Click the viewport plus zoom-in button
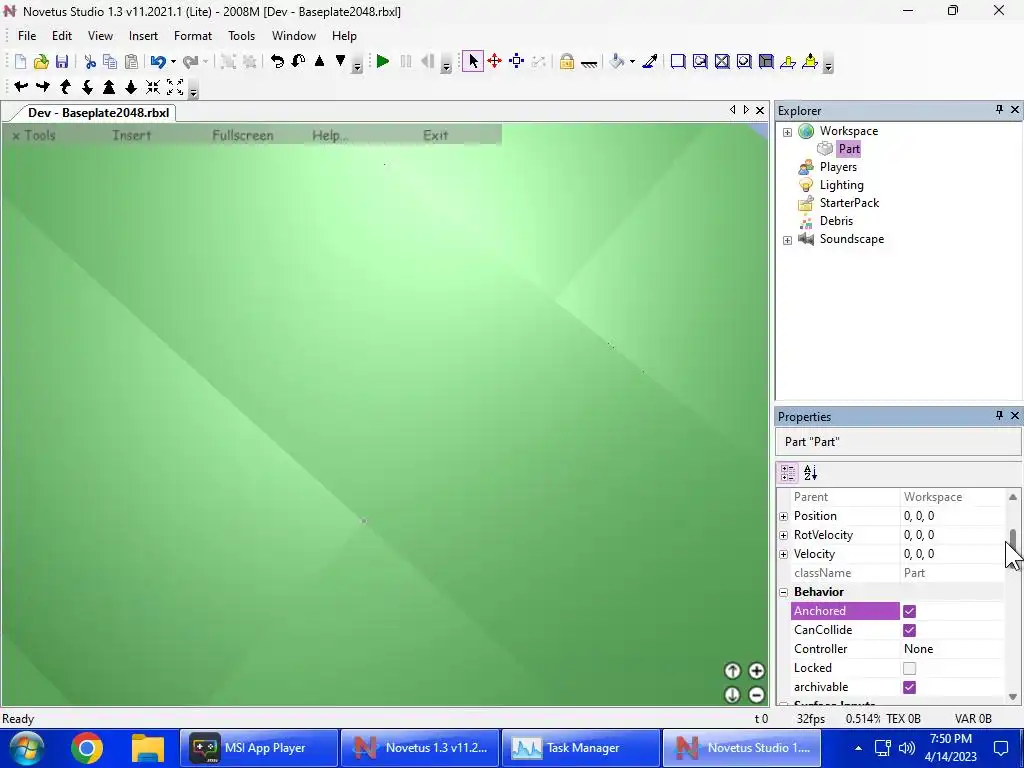1024x768 pixels. point(756,671)
